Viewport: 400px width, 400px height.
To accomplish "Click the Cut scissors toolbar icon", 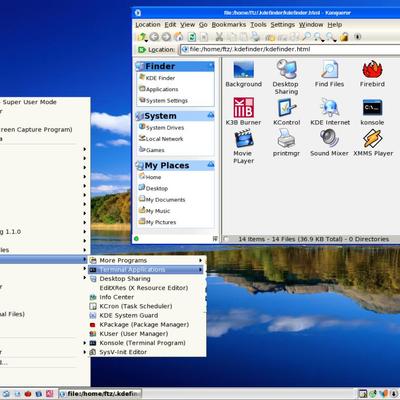I will 219,37.
